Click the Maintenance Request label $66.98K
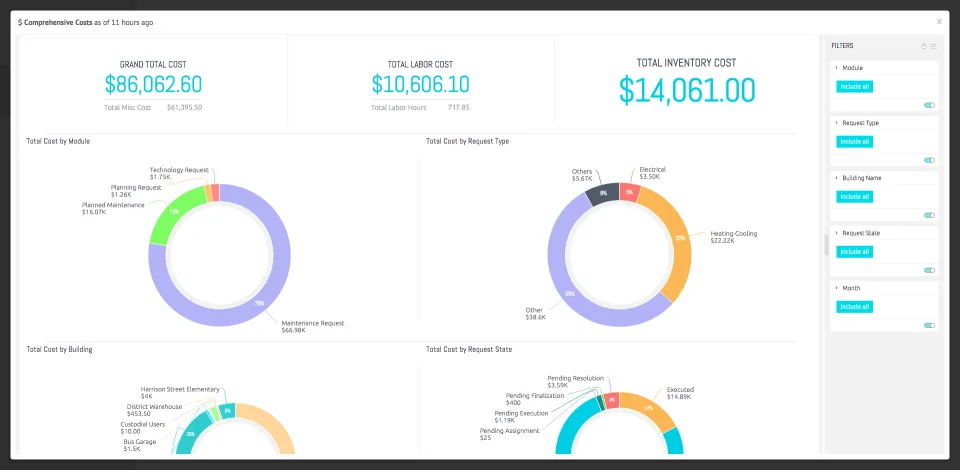Viewport: 960px width, 470px height. click(x=313, y=327)
